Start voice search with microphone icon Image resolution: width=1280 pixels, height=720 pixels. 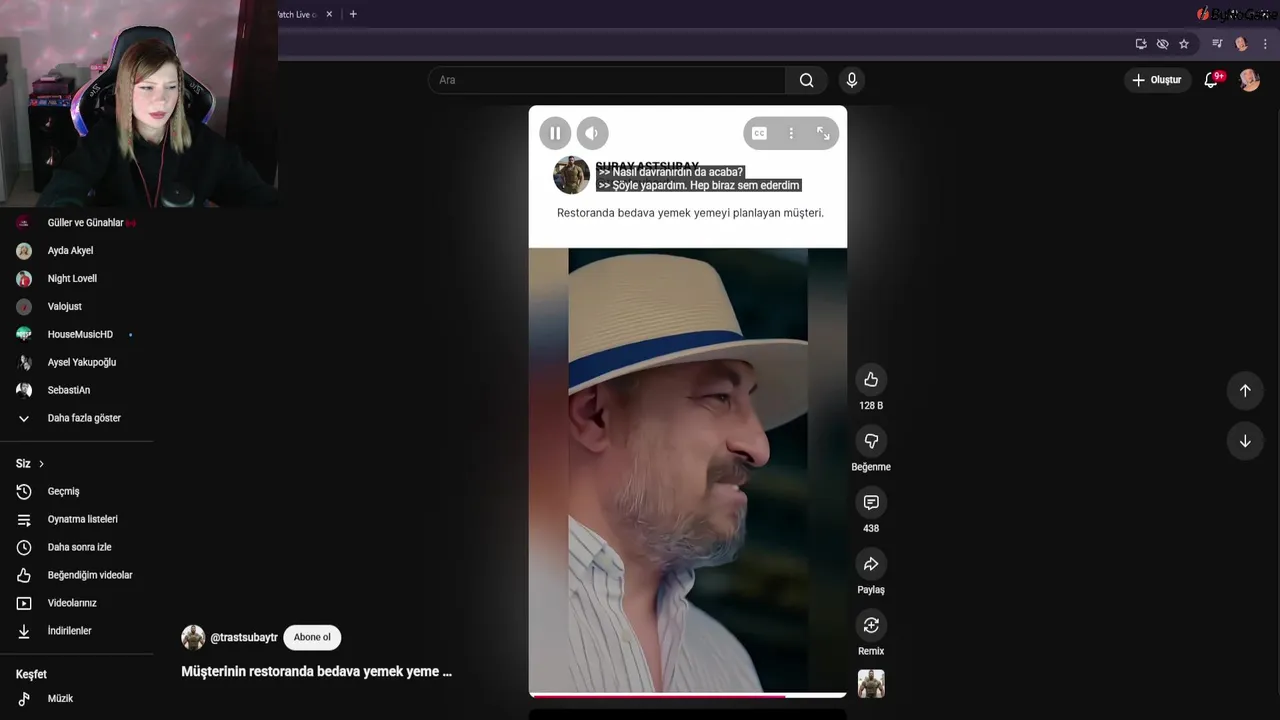point(851,80)
